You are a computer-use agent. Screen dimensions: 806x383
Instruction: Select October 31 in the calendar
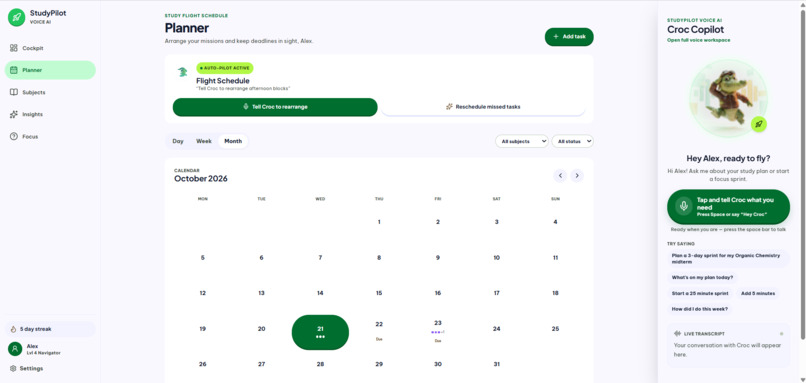(x=497, y=364)
